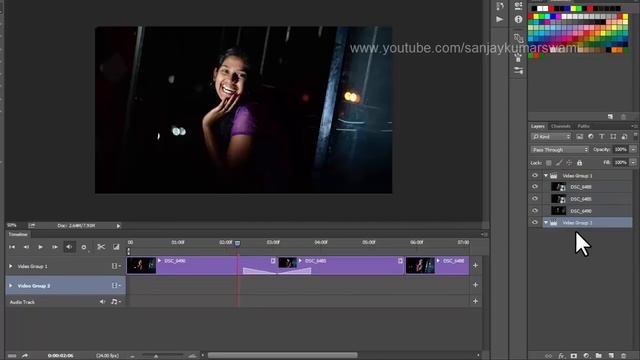Image resolution: width=640 pixels, height=360 pixels.
Task: Click the zoom percentage field in status bar
Action: (x=12, y=225)
